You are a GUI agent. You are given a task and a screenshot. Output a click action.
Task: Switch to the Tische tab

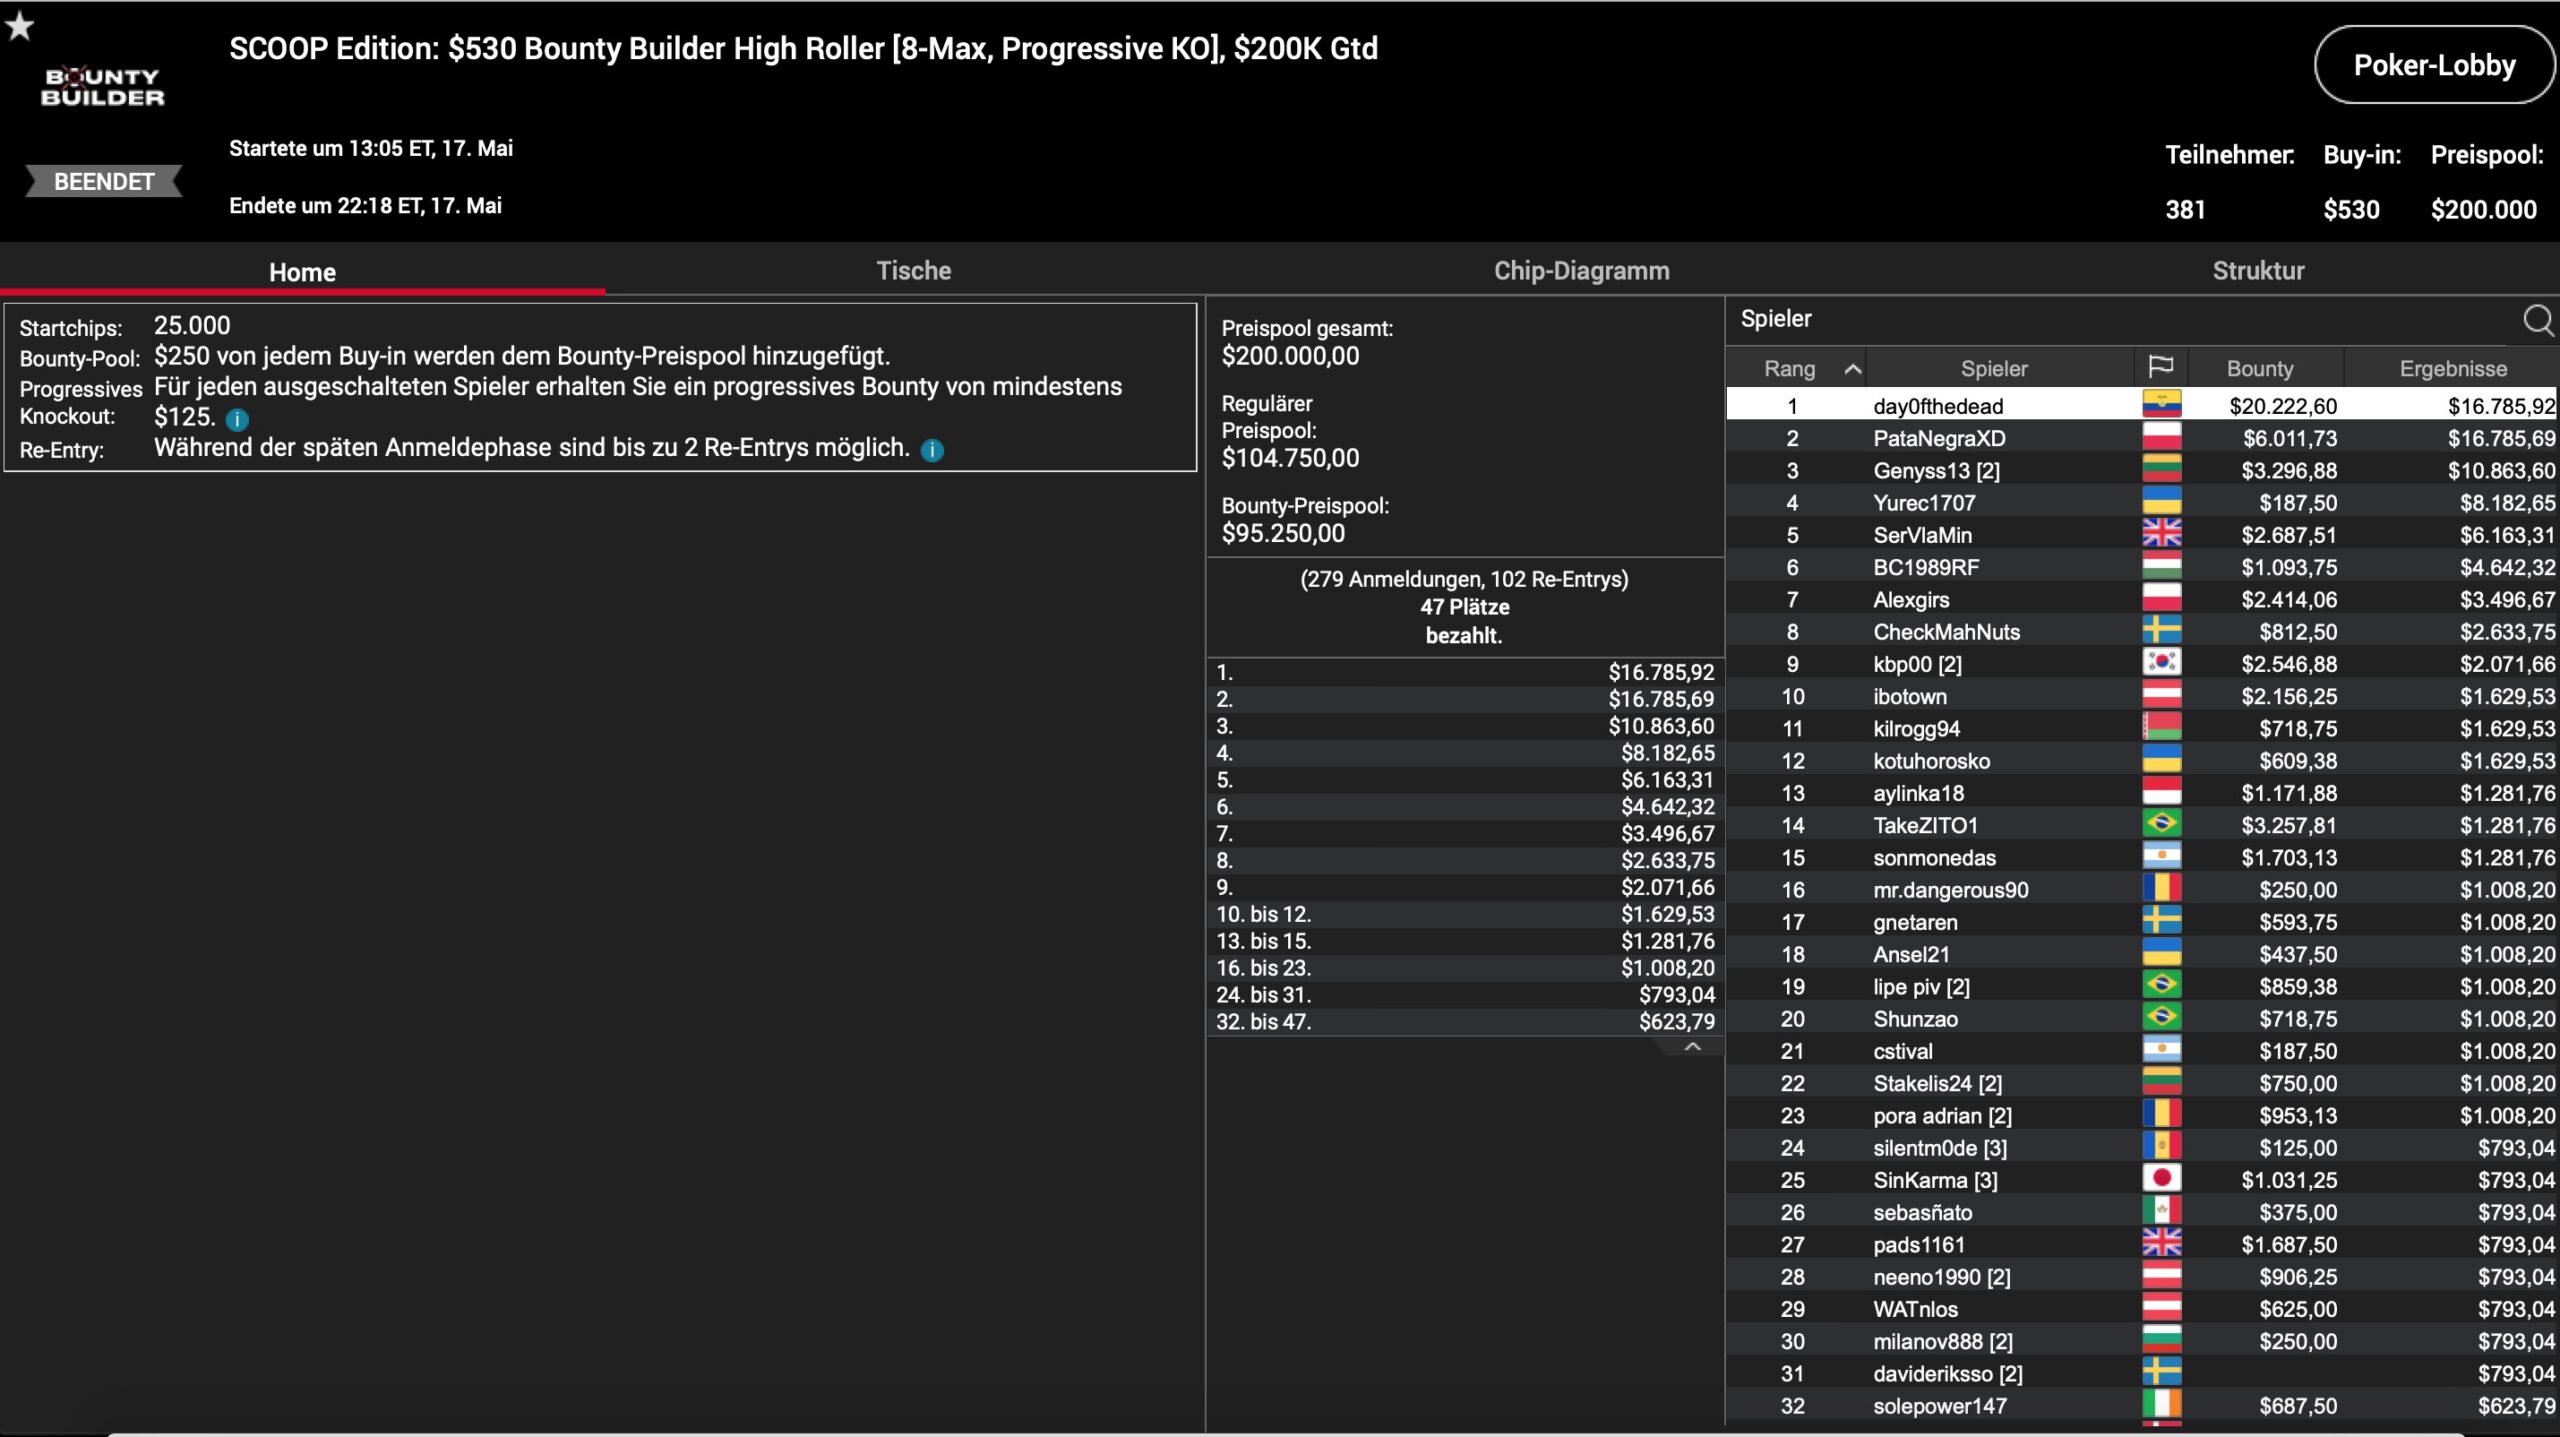[x=913, y=271]
